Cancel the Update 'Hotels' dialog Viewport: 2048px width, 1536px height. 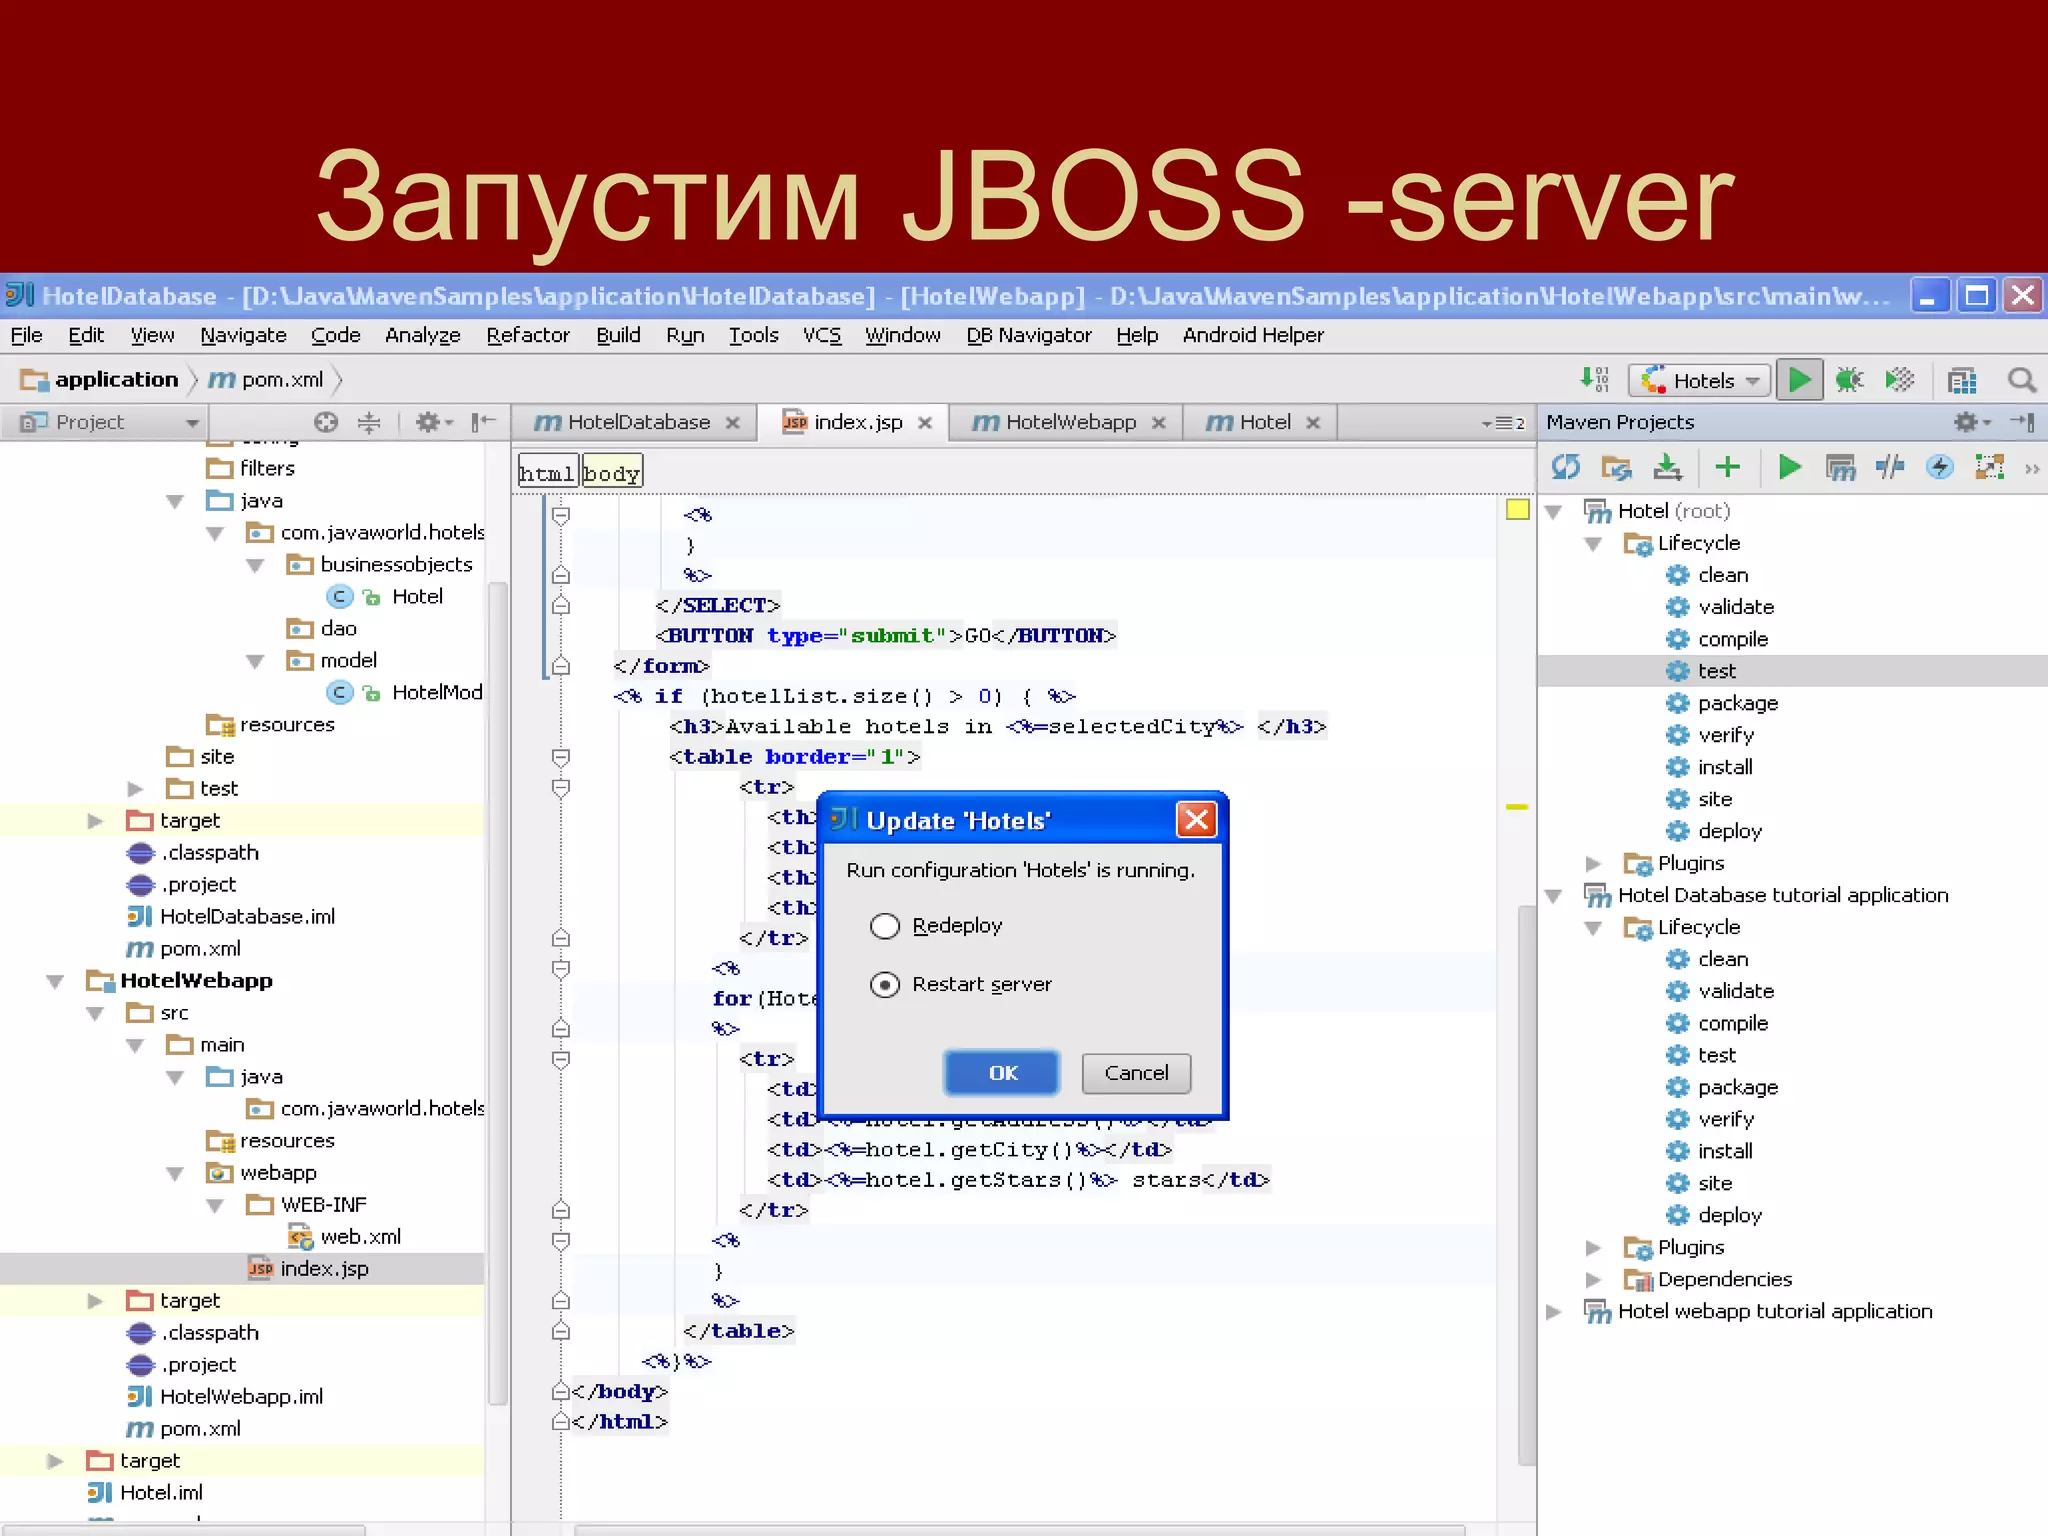point(1136,1073)
